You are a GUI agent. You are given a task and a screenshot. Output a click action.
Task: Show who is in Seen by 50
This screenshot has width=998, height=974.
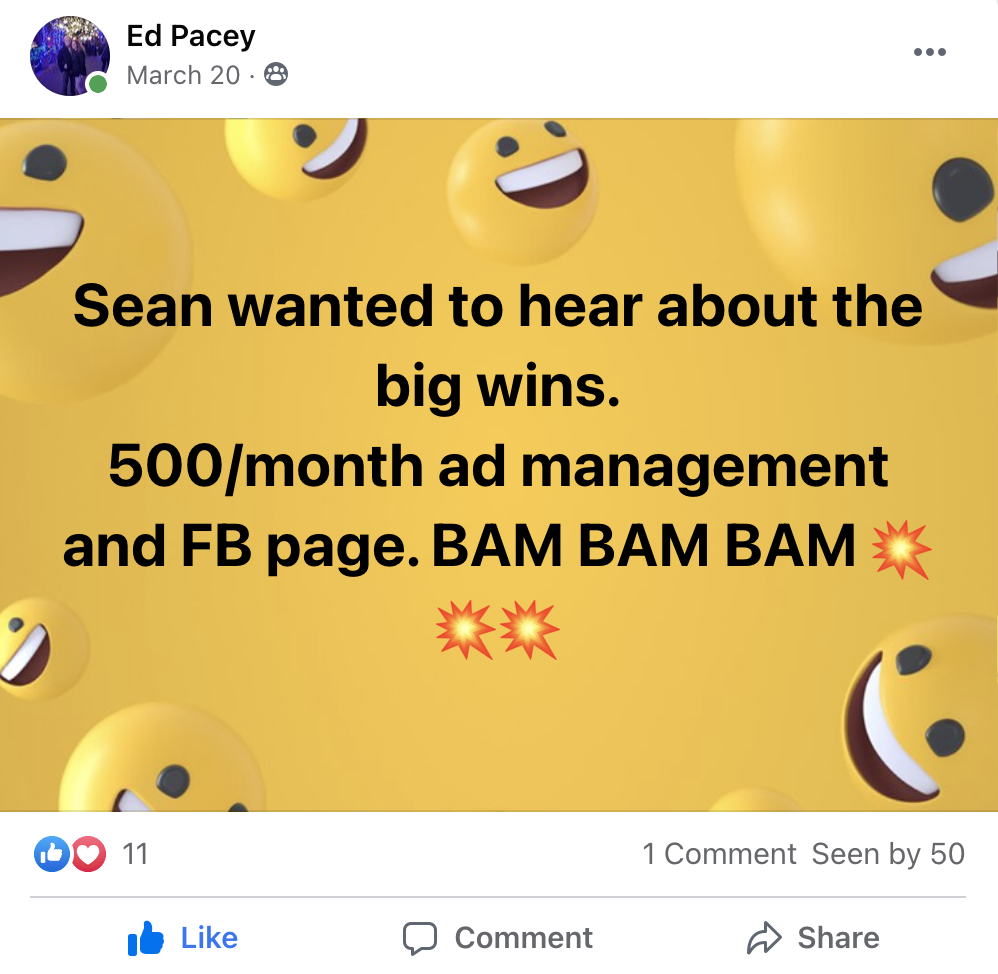coord(888,854)
